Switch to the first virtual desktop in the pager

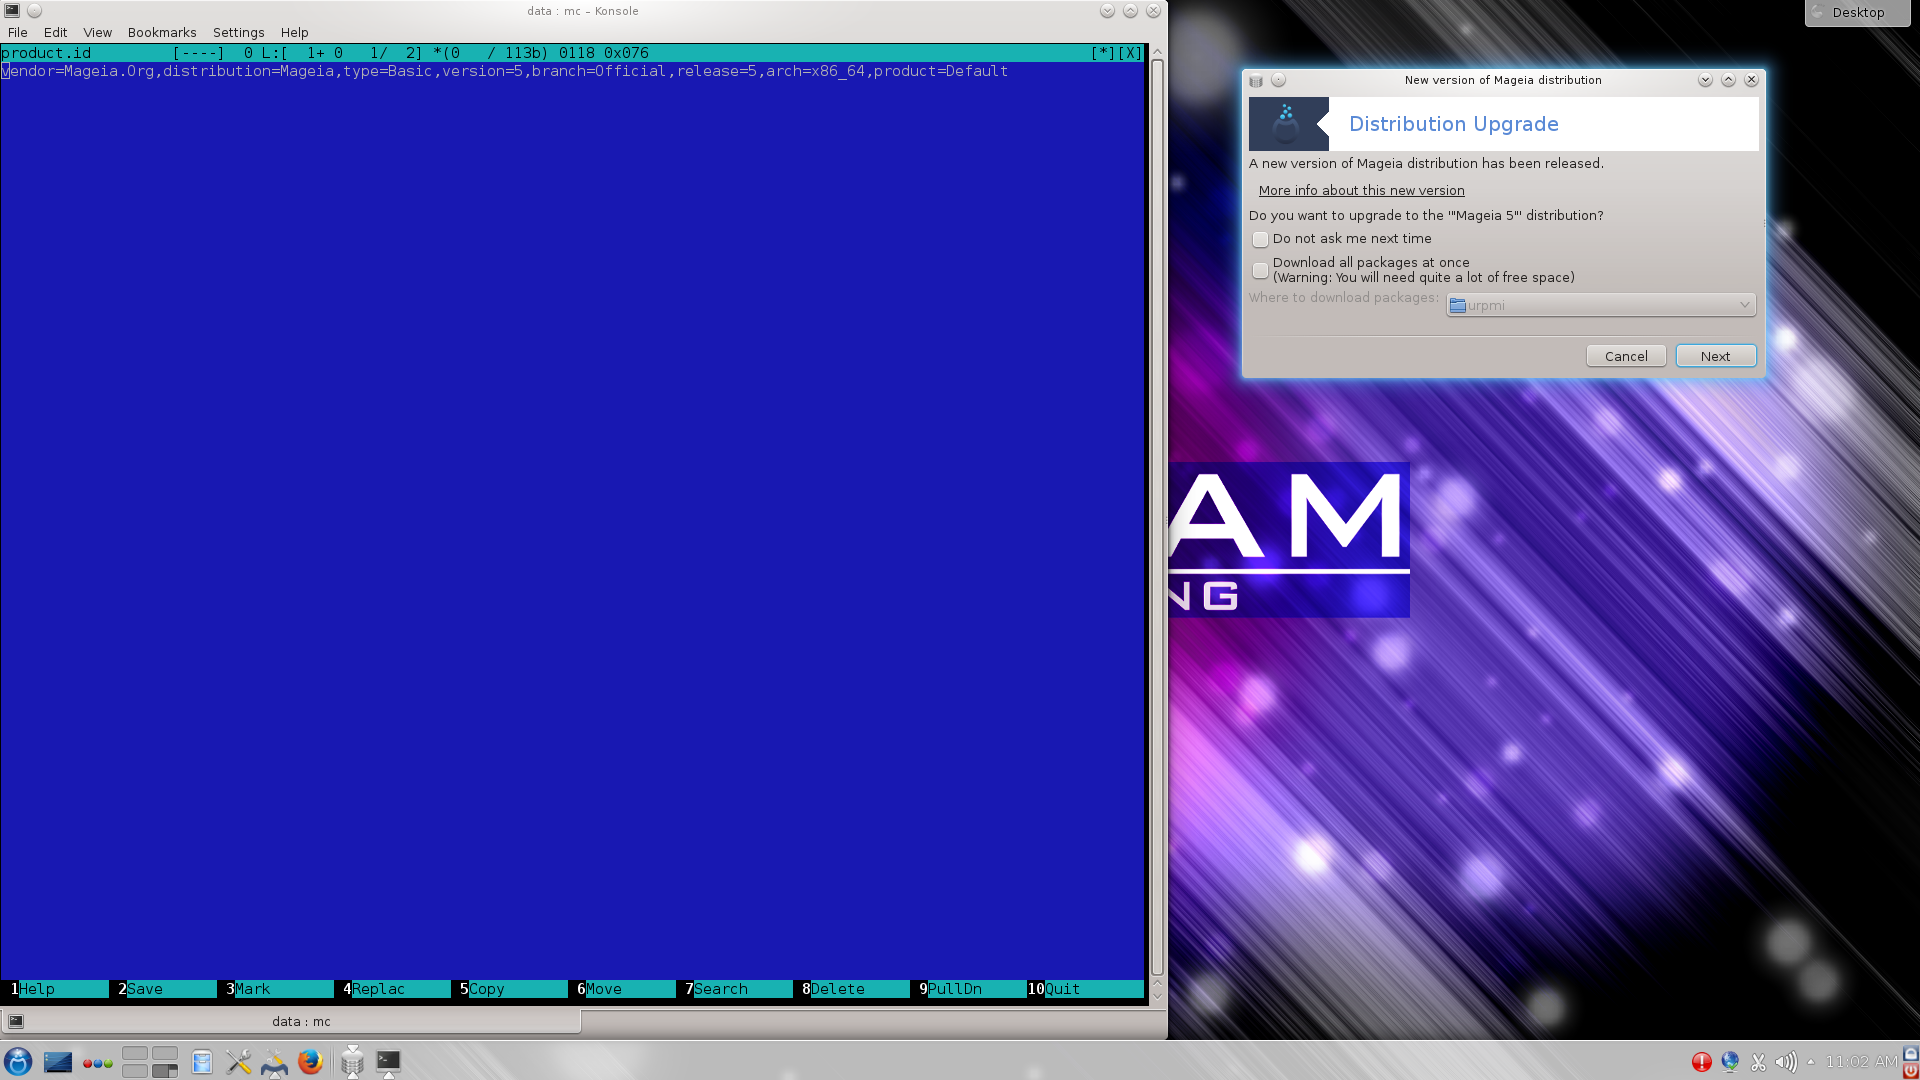pyautogui.click(x=135, y=1053)
